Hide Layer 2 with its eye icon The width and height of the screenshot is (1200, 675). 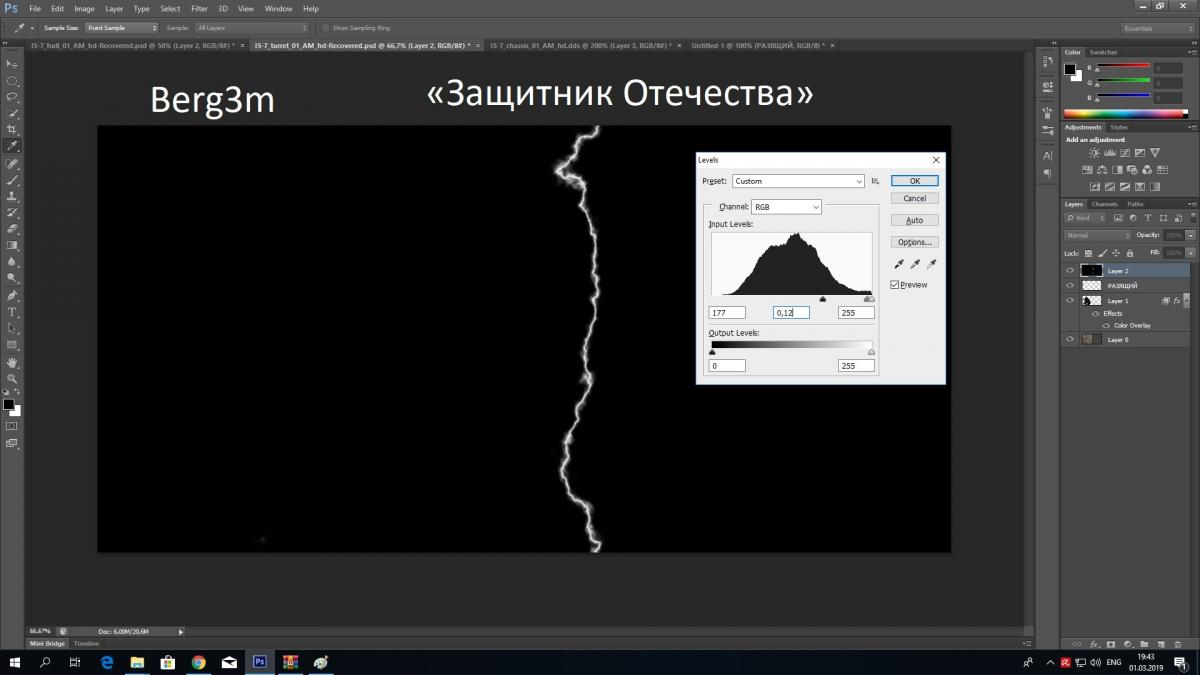click(x=1070, y=271)
